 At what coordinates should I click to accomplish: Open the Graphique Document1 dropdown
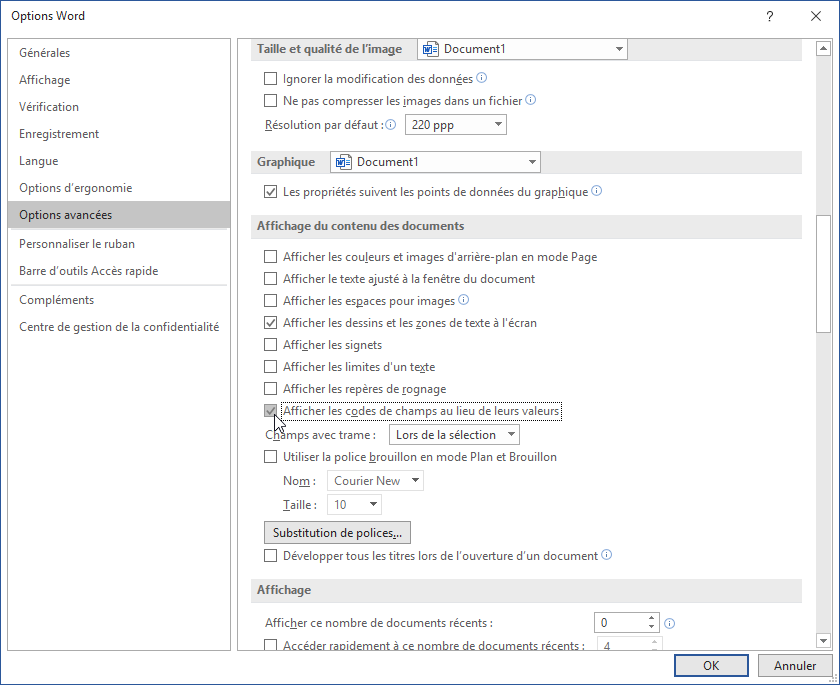tap(435, 162)
